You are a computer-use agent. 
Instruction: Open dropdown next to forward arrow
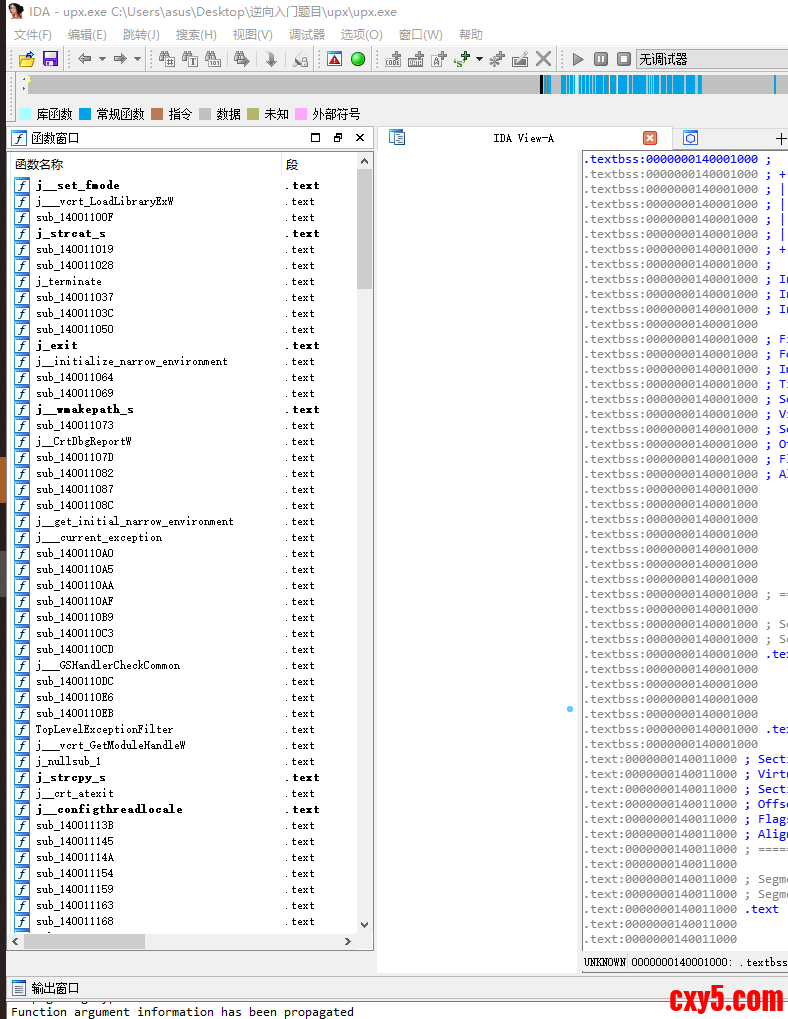point(137,59)
